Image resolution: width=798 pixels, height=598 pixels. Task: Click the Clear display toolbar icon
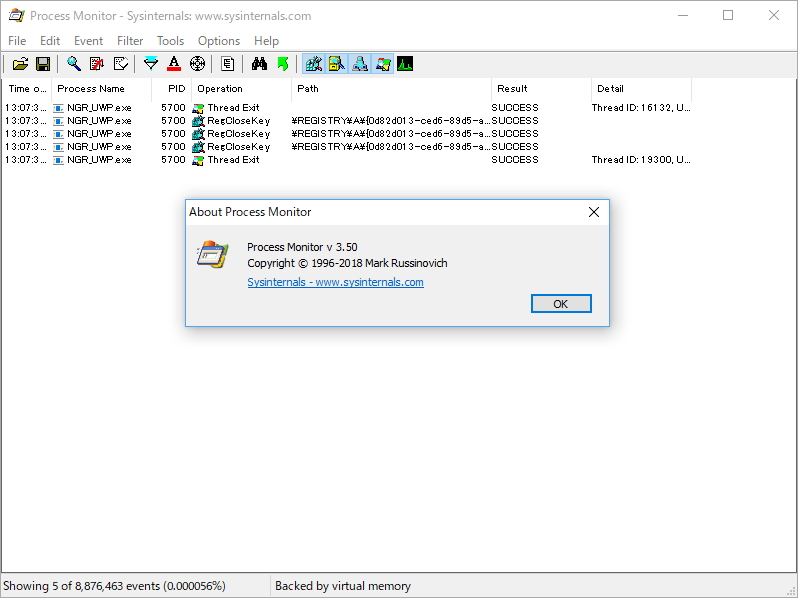tap(121, 64)
